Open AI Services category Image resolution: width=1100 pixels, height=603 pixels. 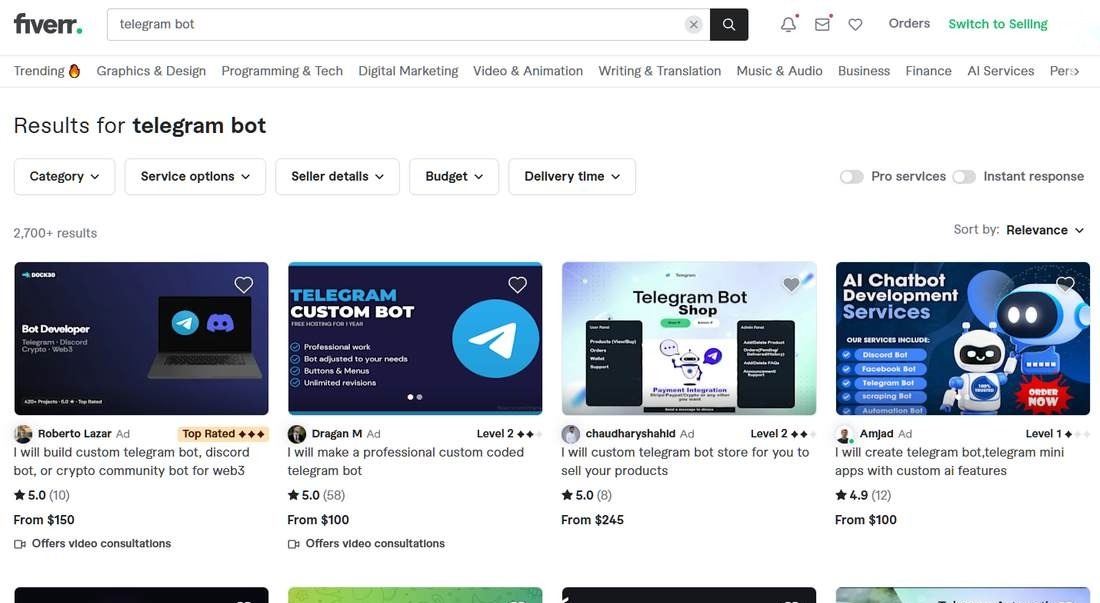(1000, 71)
